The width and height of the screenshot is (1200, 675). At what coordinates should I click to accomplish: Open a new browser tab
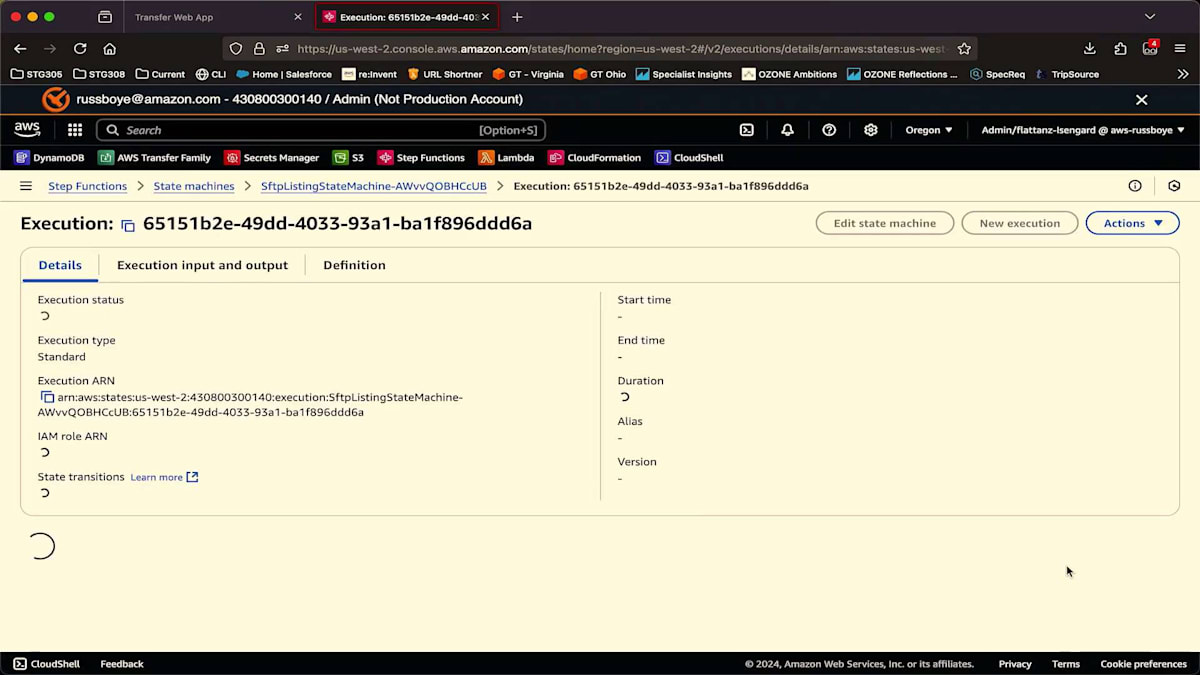point(517,17)
